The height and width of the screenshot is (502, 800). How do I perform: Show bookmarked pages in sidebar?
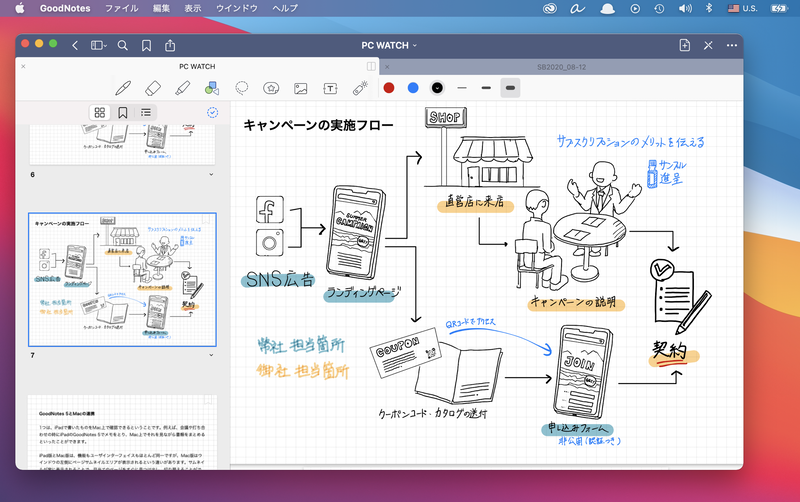coord(123,113)
